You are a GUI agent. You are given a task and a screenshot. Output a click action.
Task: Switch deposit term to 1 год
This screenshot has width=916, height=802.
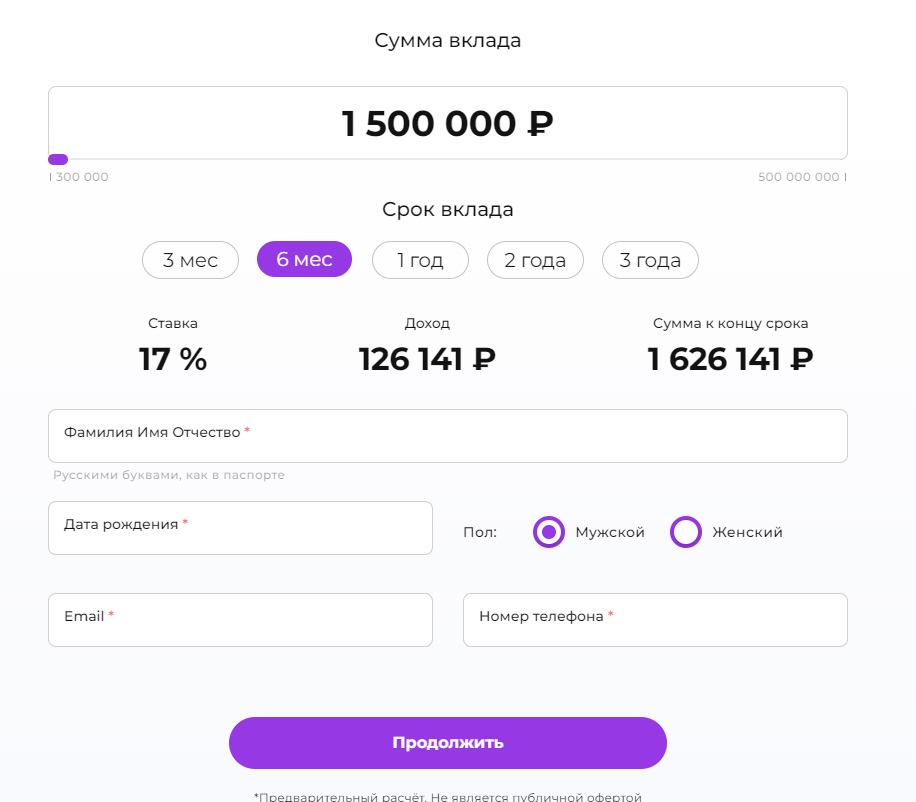pyautogui.click(x=420, y=260)
